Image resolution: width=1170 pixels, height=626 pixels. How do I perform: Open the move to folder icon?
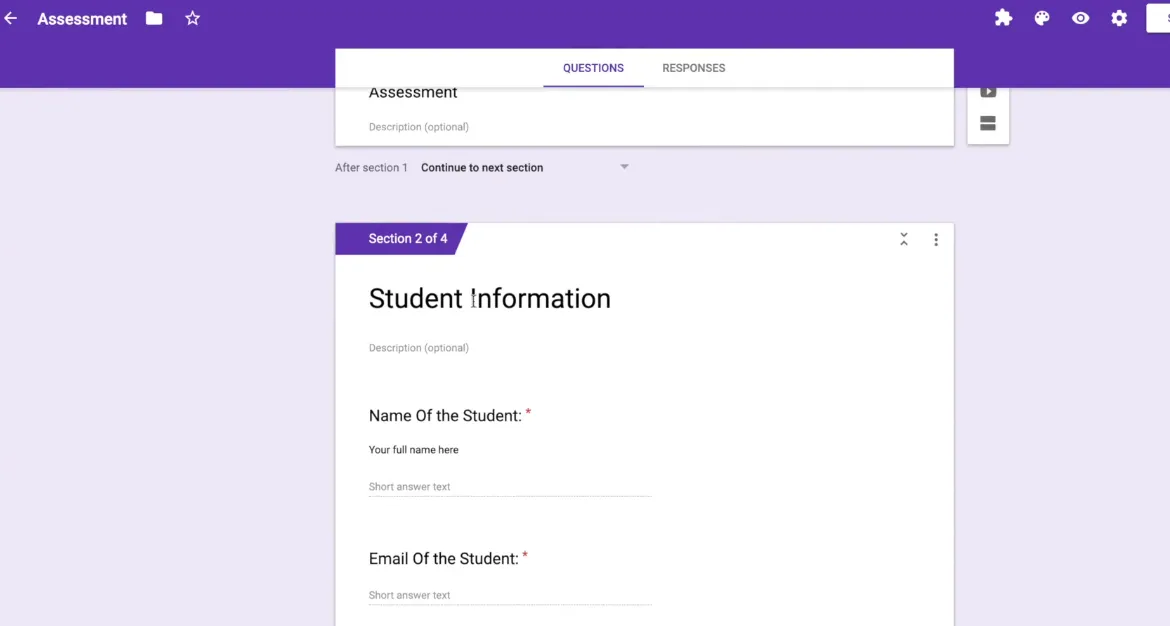[154, 18]
